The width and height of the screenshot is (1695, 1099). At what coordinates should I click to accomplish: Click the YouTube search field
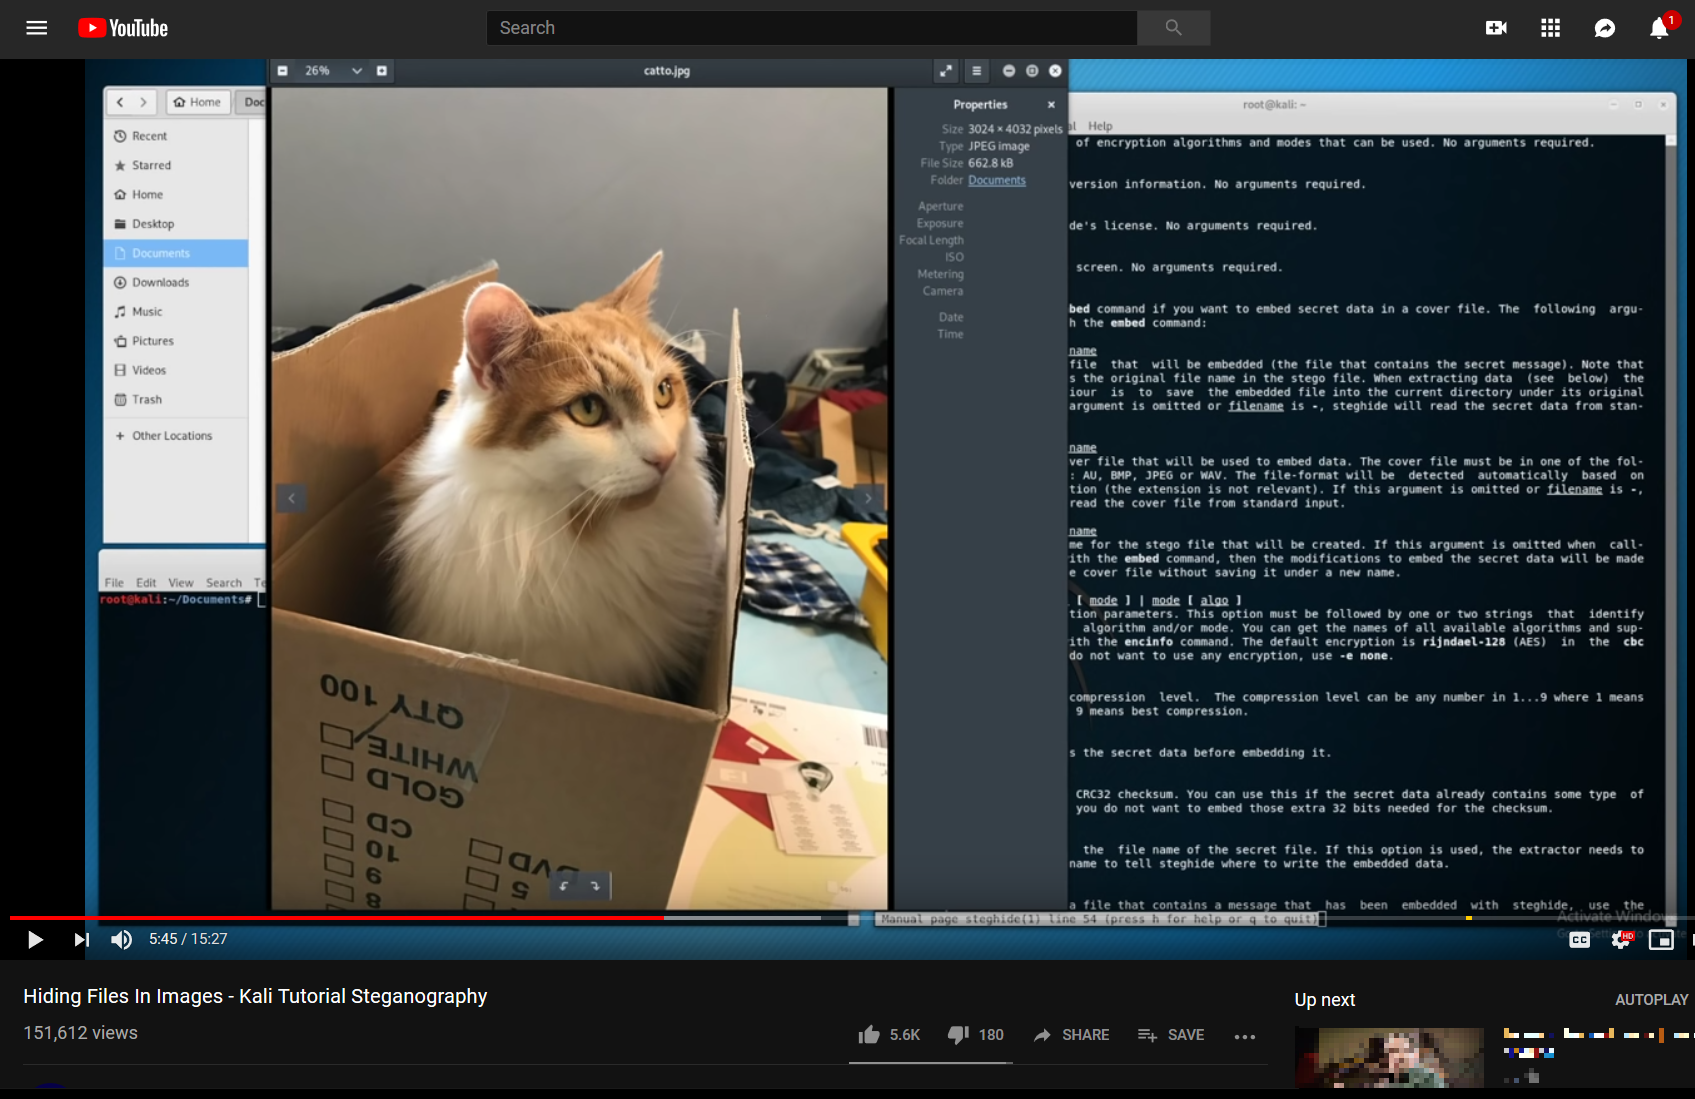click(810, 28)
